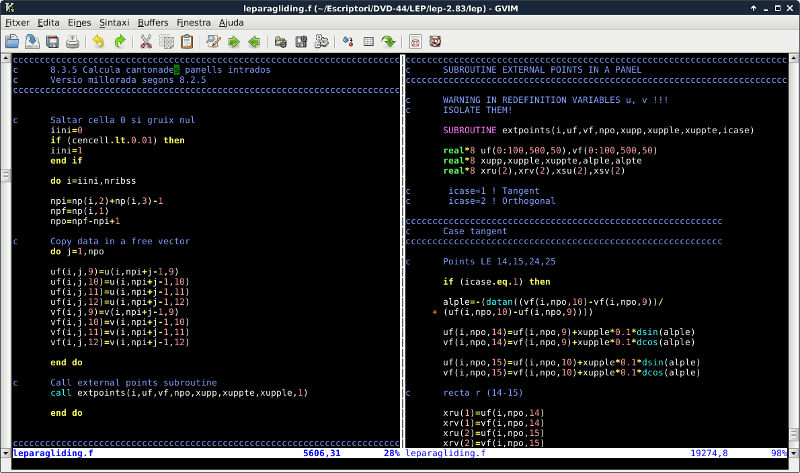This screenshot has width=800, height=473.
Task: Click the left scrollbar up arrow
Action: 6,58
